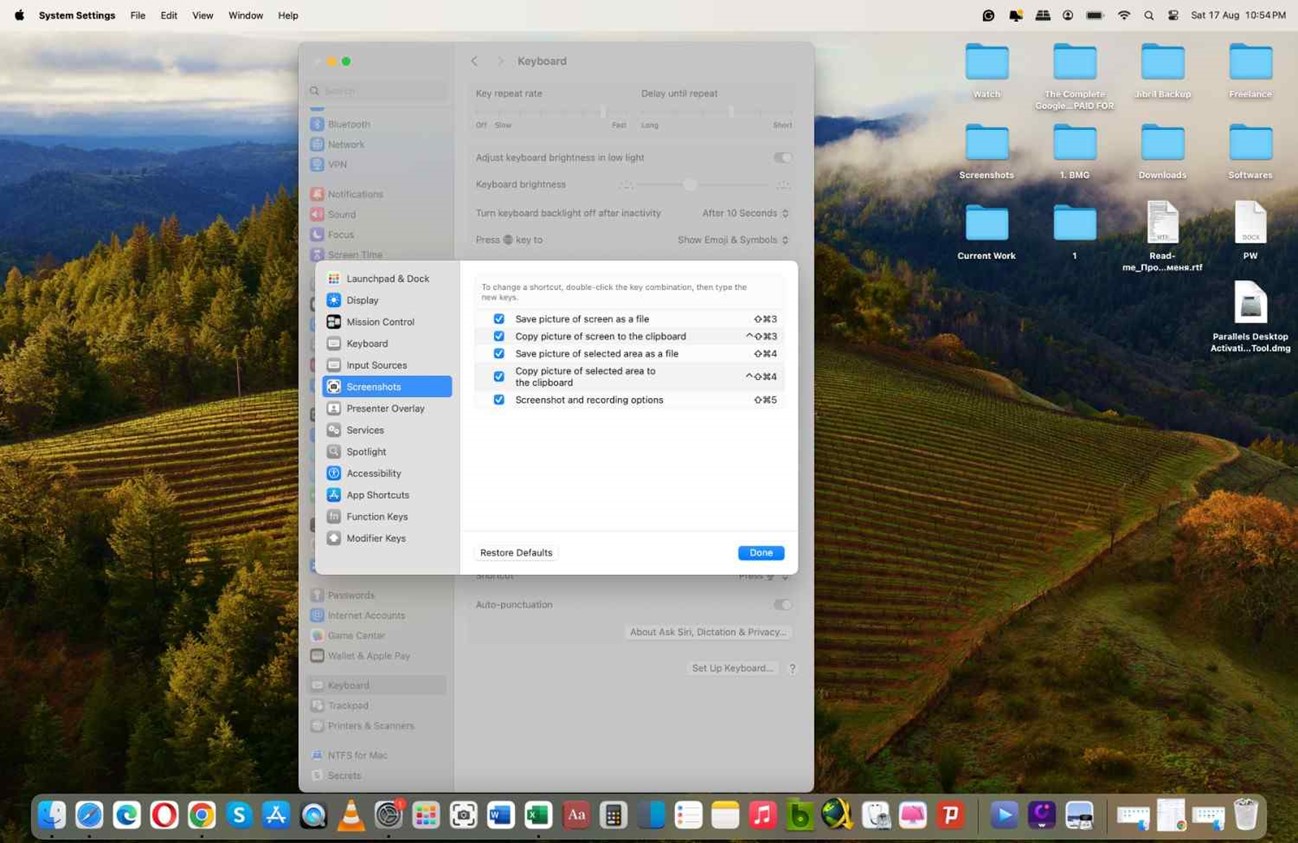Open the Music app in the Dock

click(763, 815)
